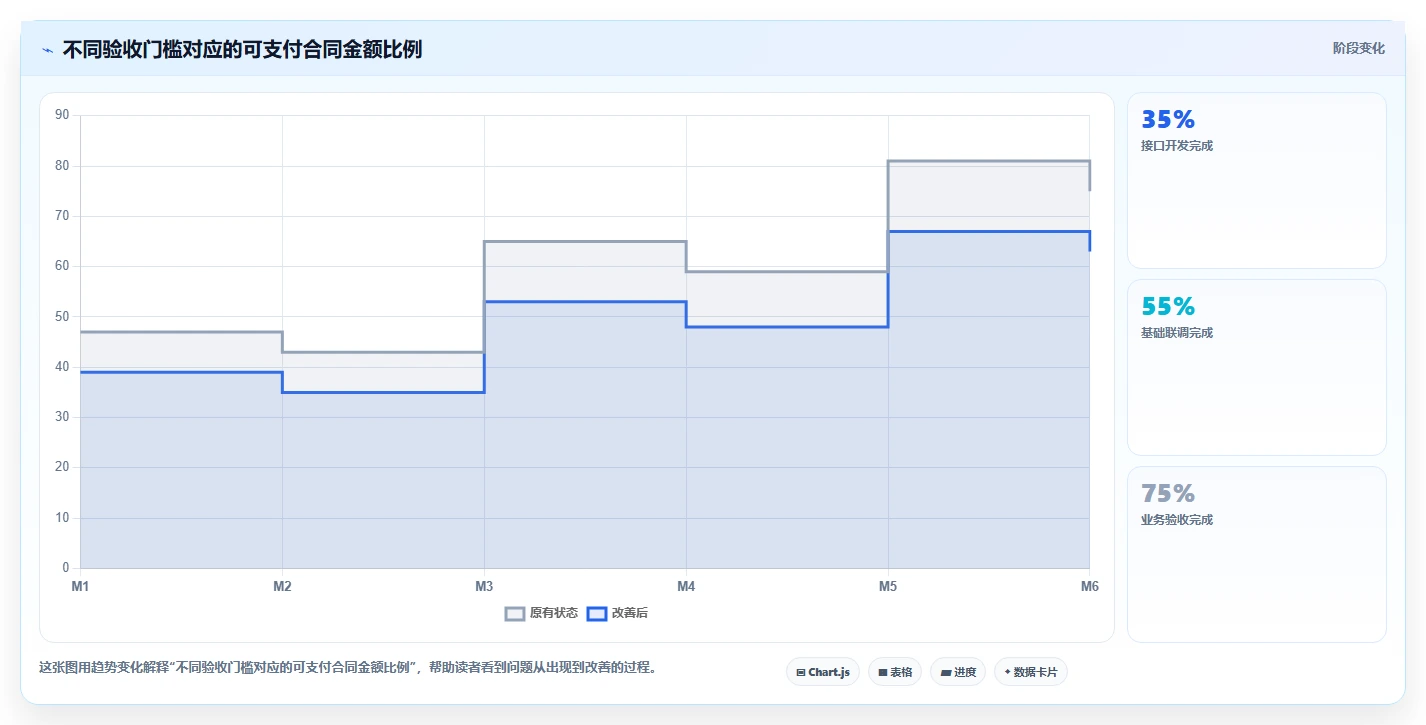The image size is (1426, 725).
Task: Click the Chart.js tag
Action: tap(822, 672)
